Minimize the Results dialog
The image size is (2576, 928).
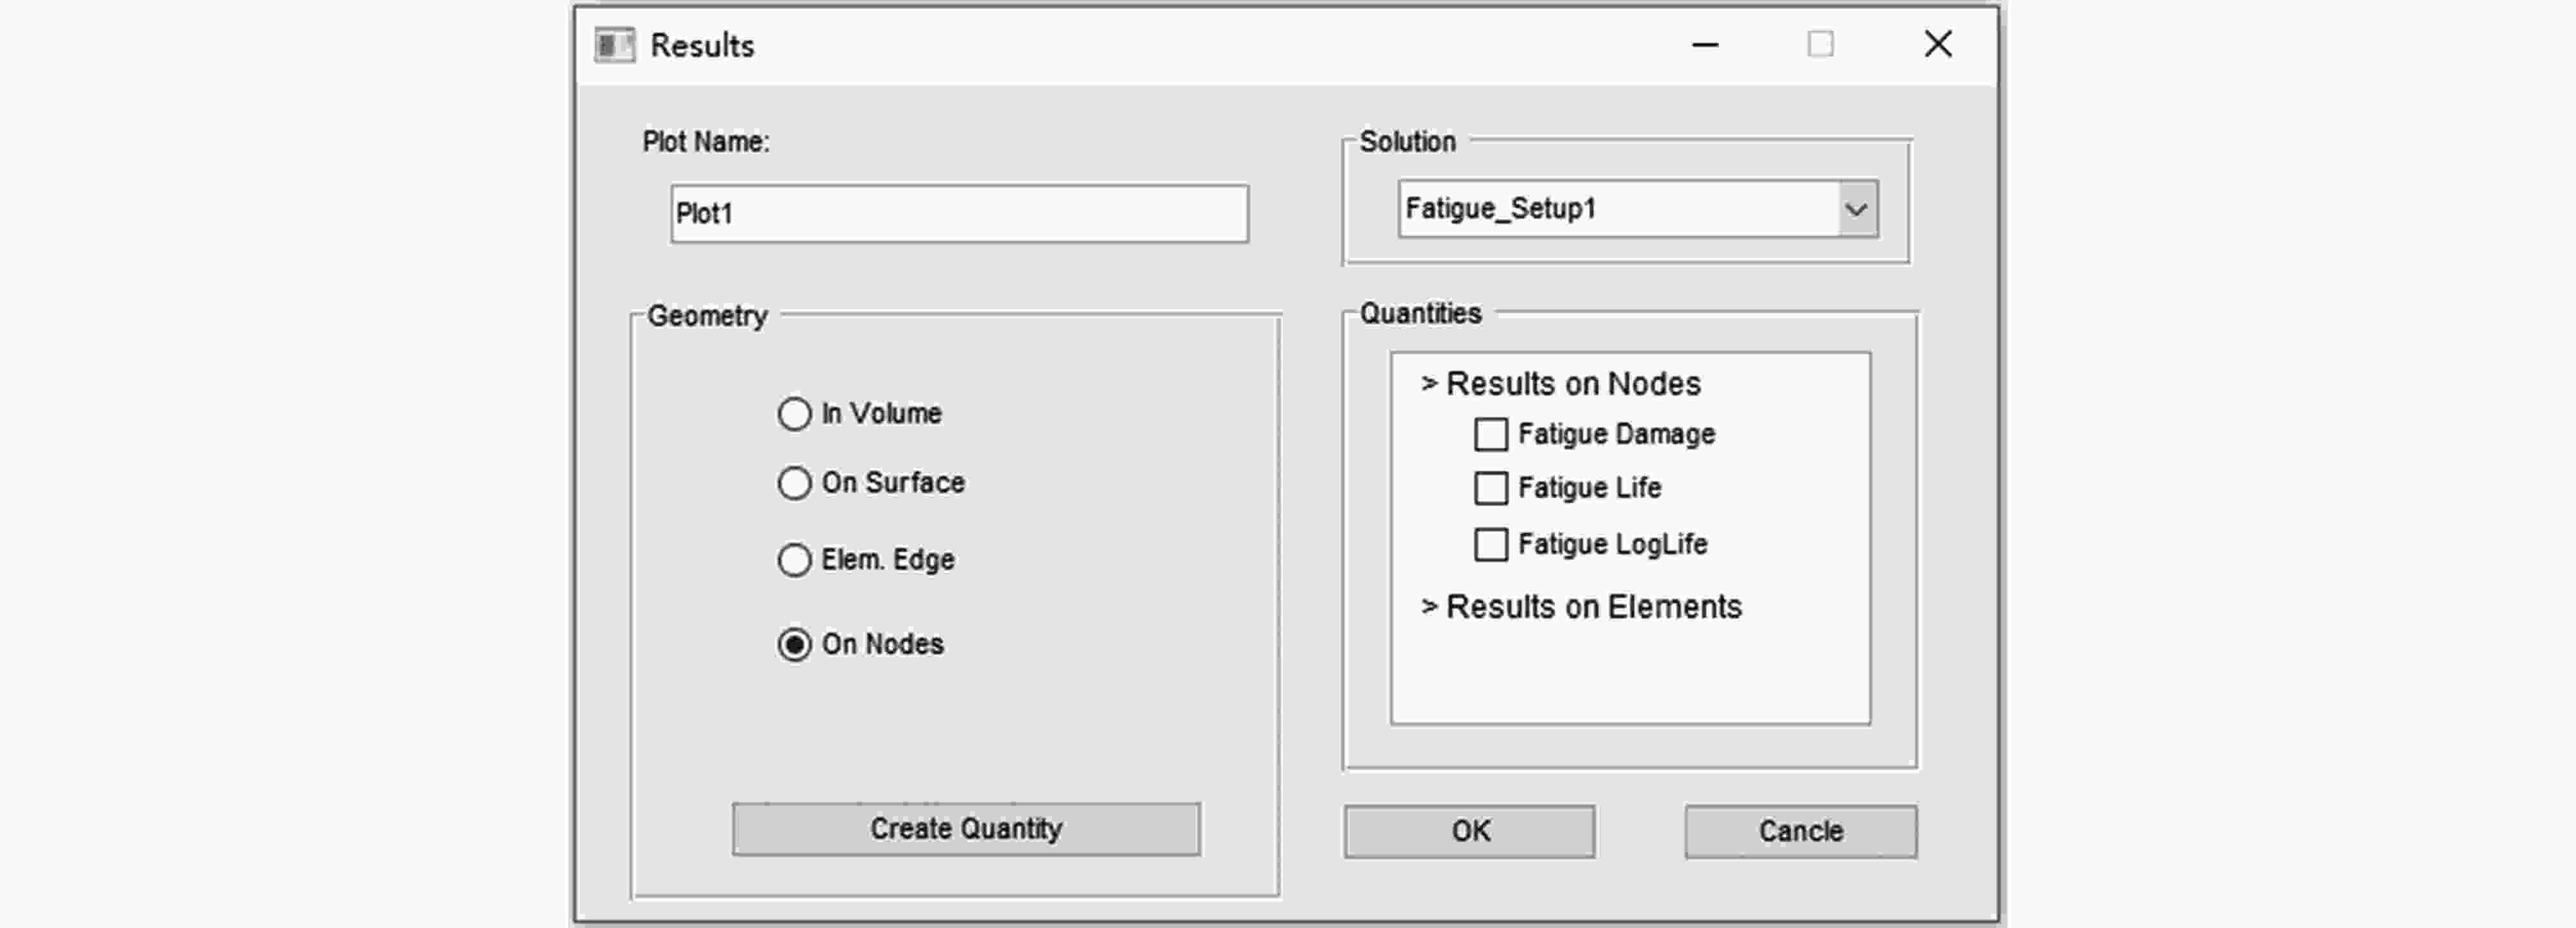[x=1705, y=44]
